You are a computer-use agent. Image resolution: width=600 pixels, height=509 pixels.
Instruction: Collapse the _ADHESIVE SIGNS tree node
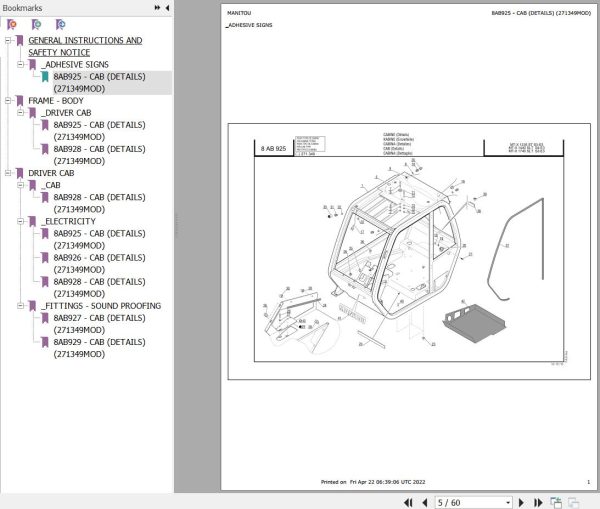(21, 64)
